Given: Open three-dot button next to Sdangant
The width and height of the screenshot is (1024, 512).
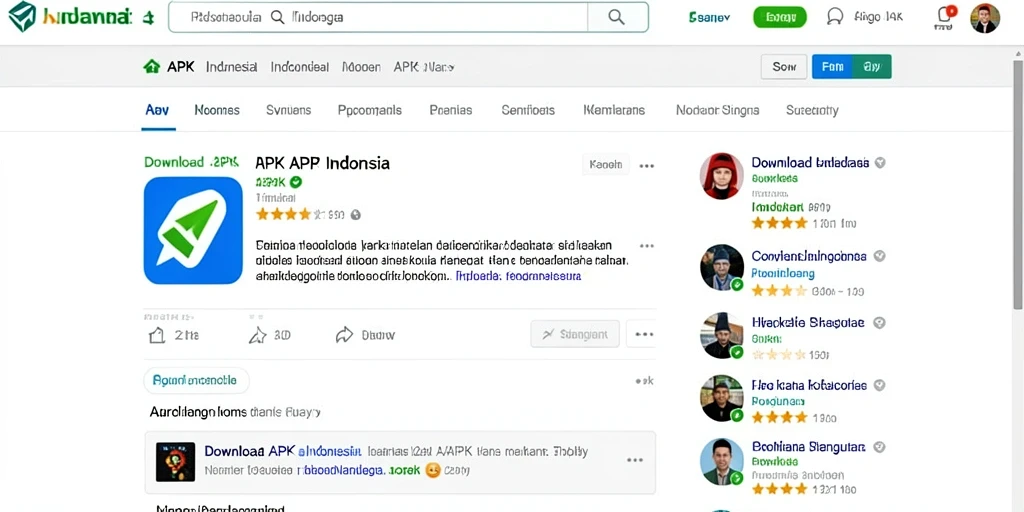Looking at the screenshot, I should [644, 334].
